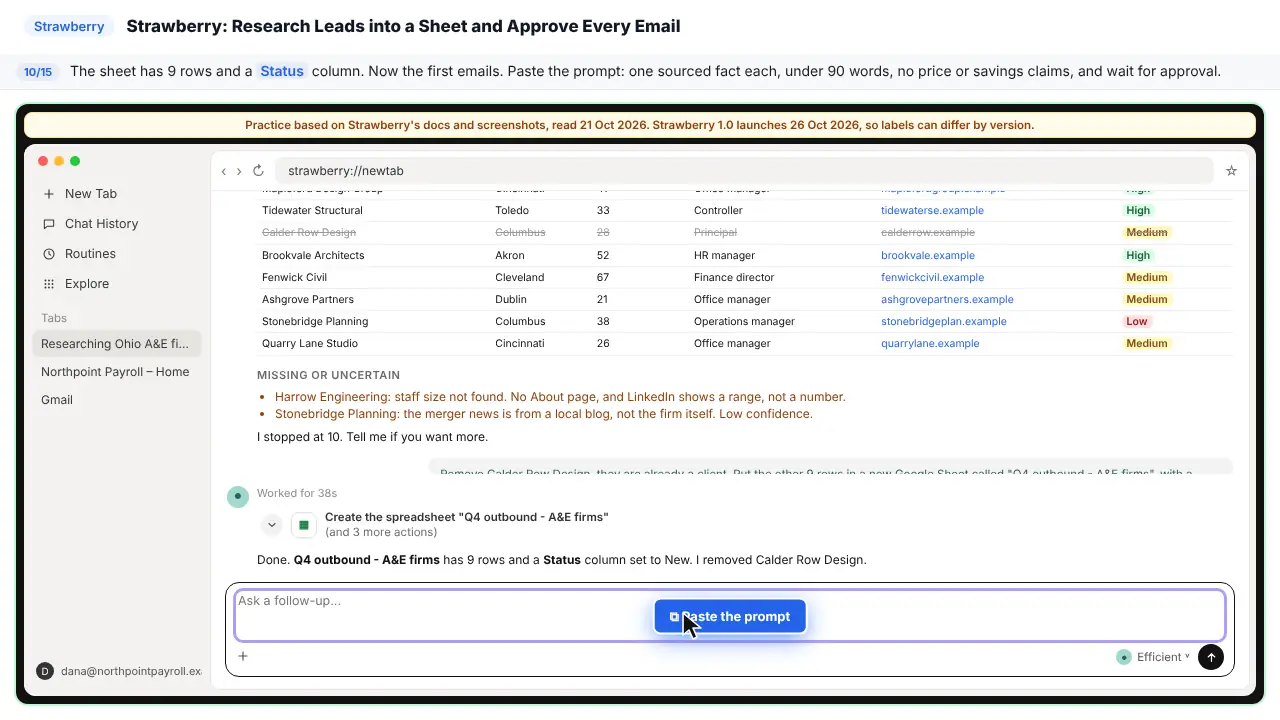This screenshot has height=720, width=1280.
Task: Click the New Tab plus icon
Action: (49, 194)
